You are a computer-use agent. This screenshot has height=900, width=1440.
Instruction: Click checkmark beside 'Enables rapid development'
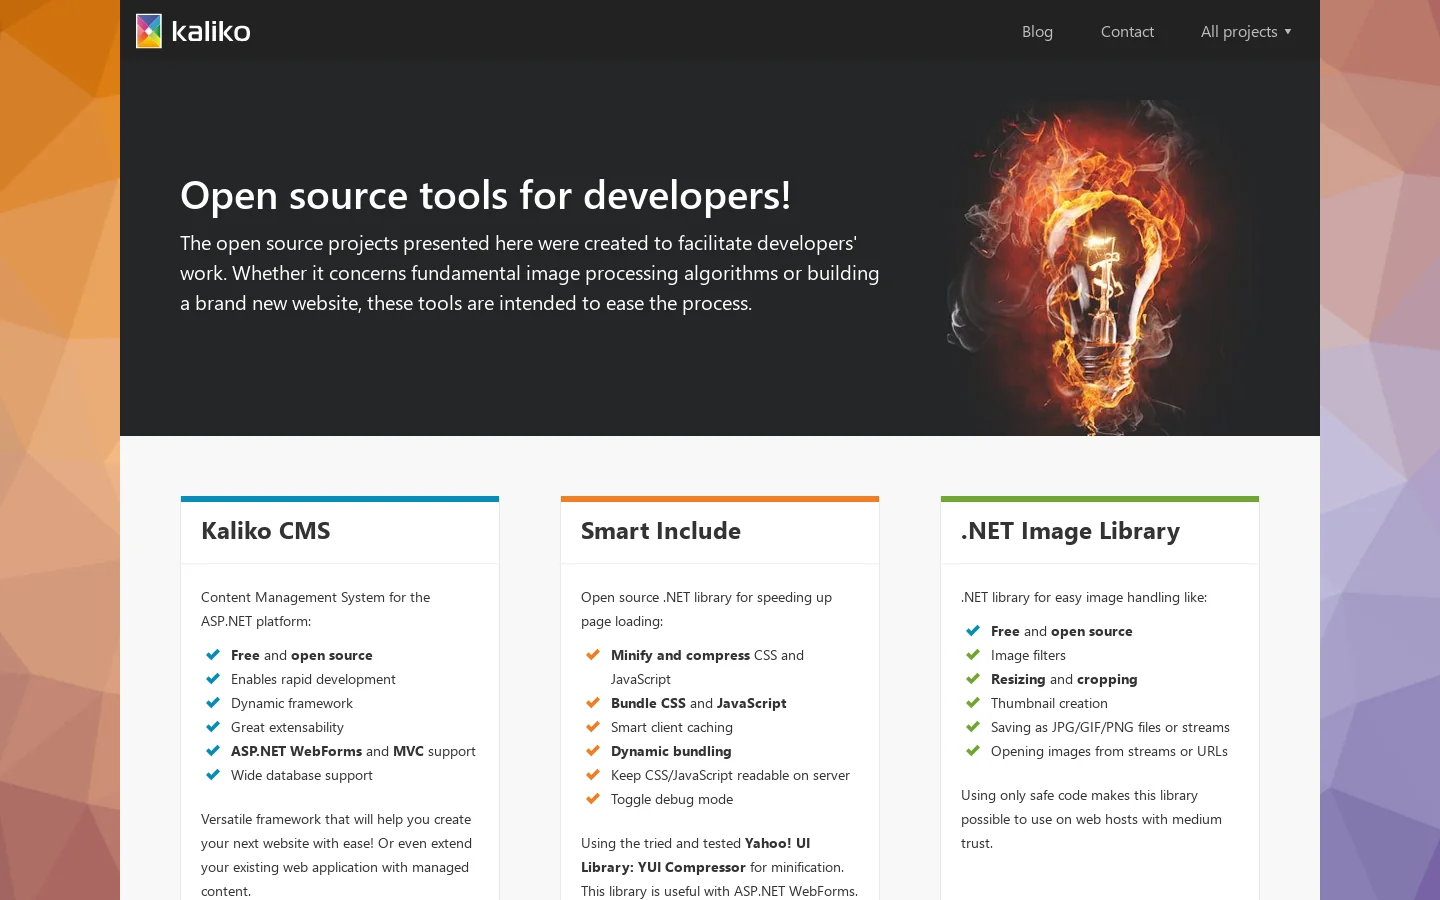pos(212,679)
